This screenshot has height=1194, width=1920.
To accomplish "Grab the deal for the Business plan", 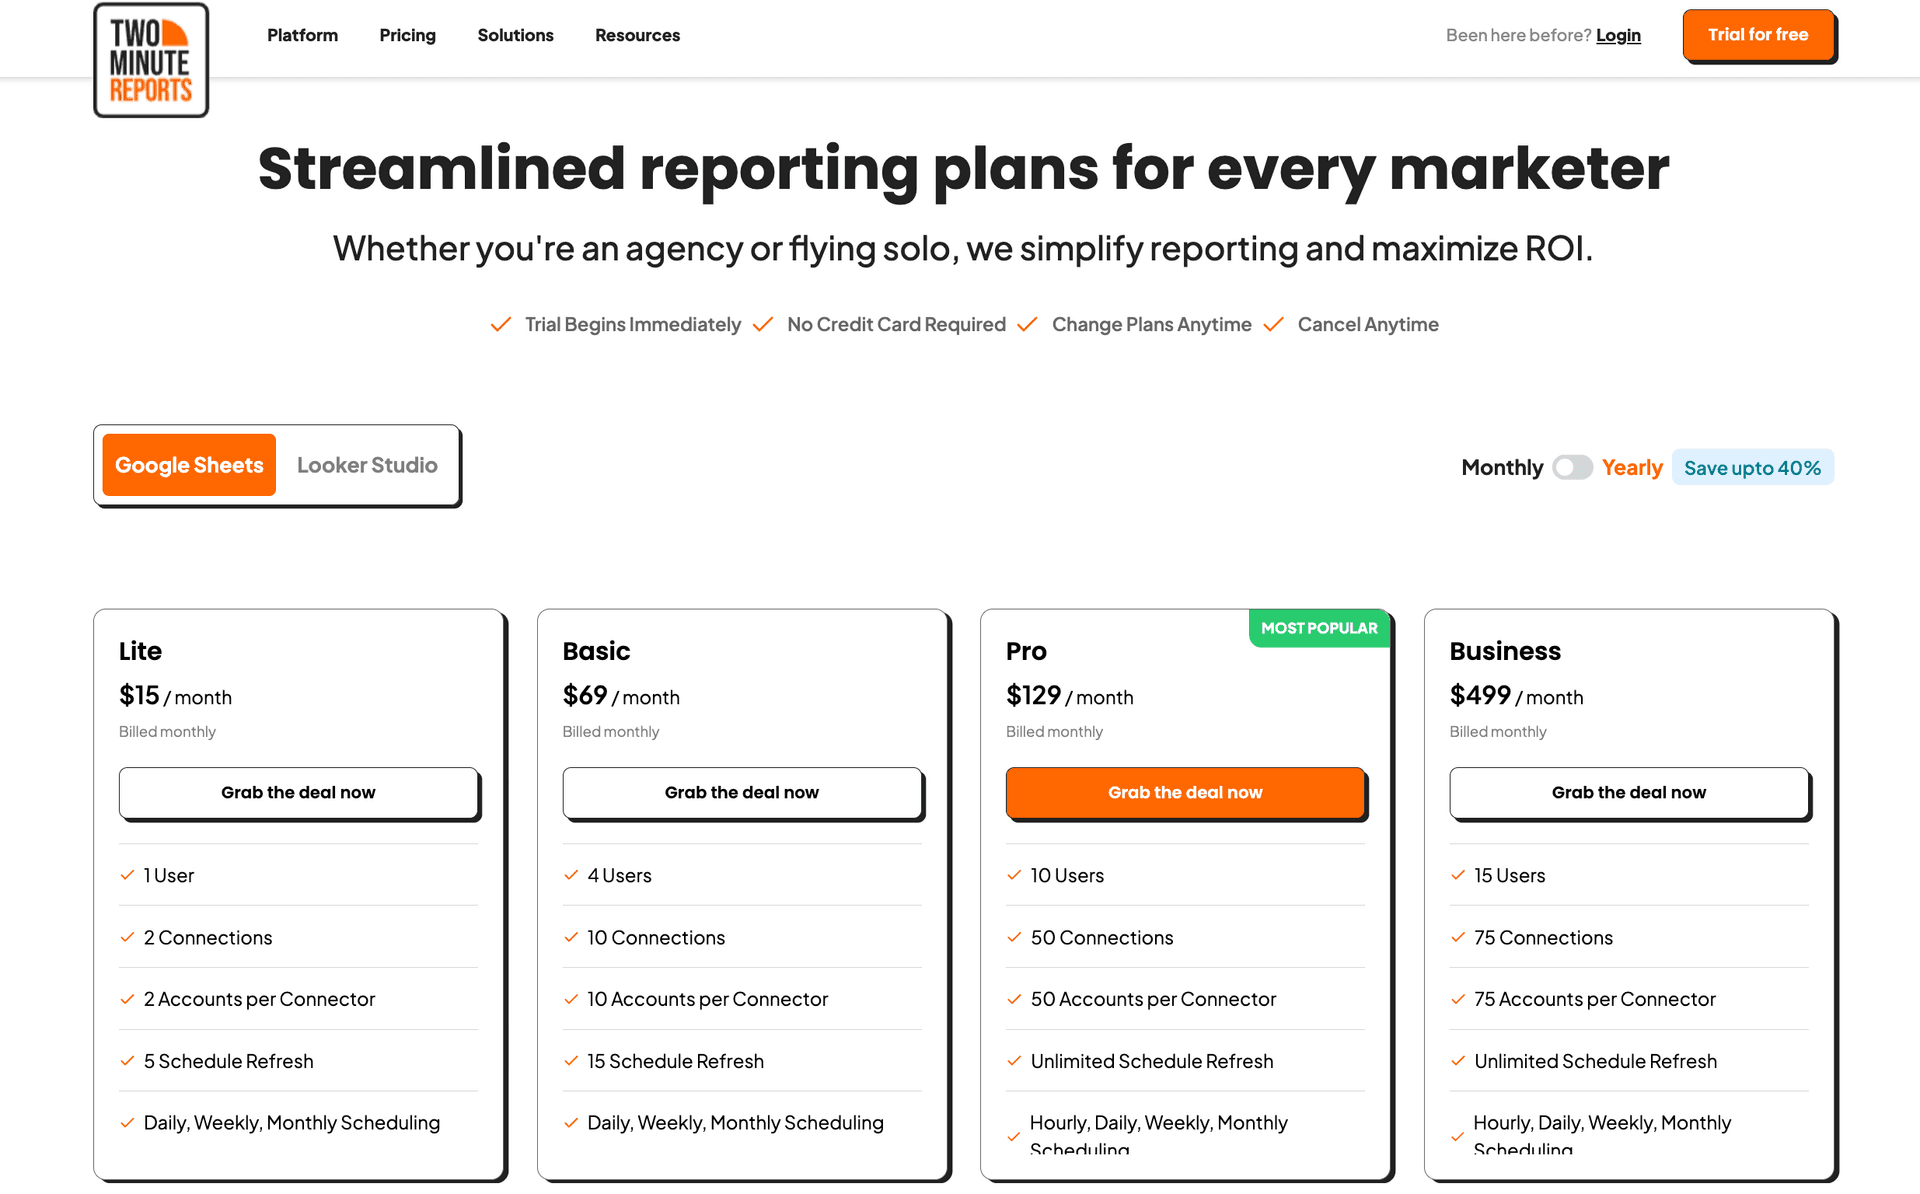I will [x=1629, y=792].
